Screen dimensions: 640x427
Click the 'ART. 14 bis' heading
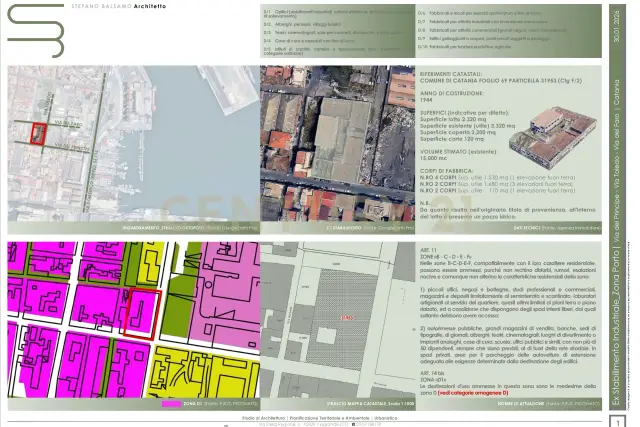431,374
